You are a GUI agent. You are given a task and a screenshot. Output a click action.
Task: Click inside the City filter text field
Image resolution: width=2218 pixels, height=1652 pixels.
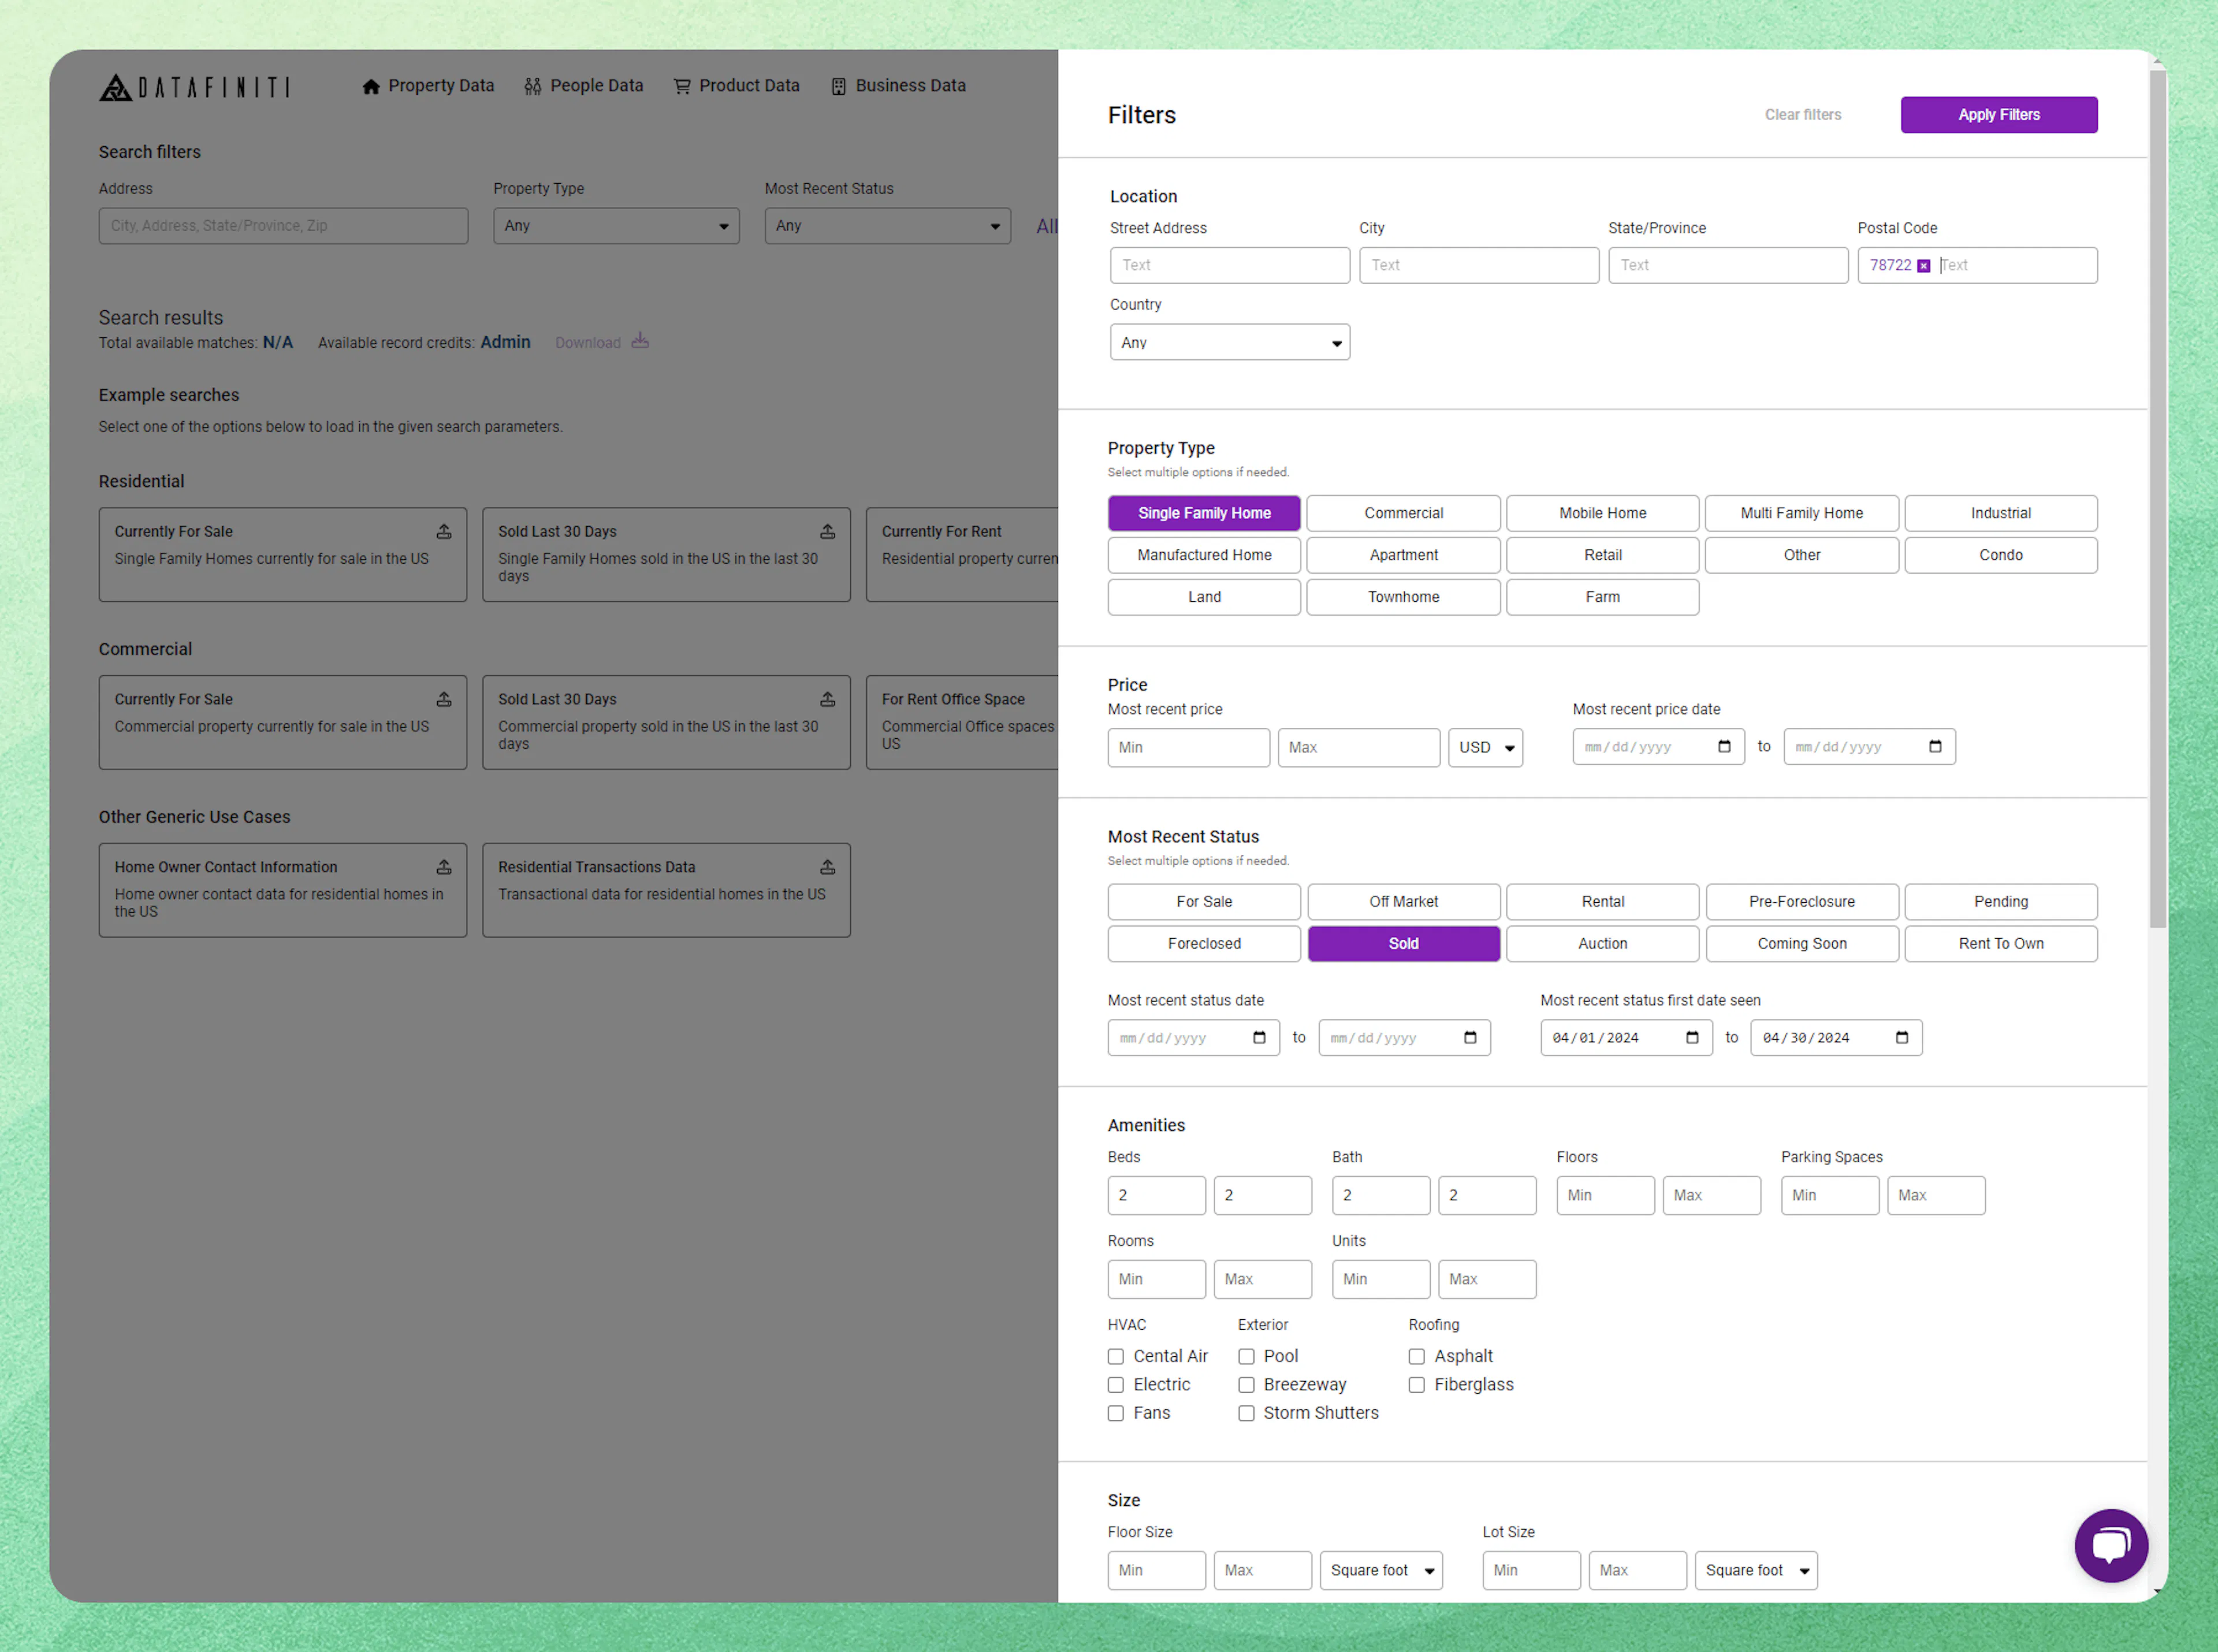point(1478,265)
